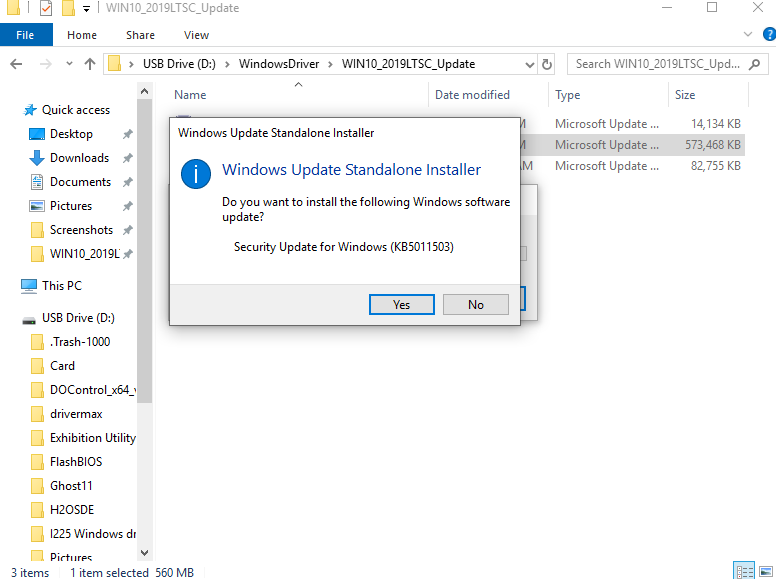Image resolution: width=776 pixels, height=579 pixels.
Task: Open the H2OSDE folder
Action: [x=72, y=510]
